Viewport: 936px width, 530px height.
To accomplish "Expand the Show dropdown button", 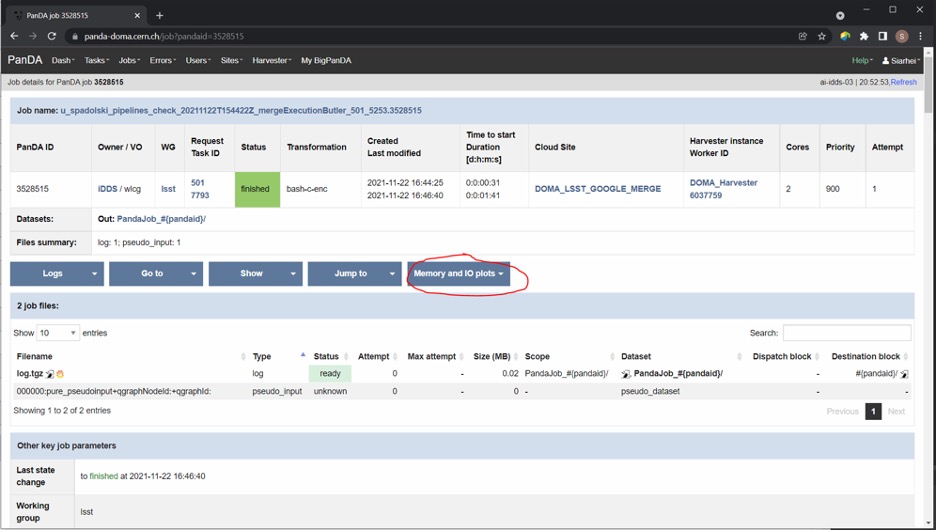I will [x=255, y=273].
